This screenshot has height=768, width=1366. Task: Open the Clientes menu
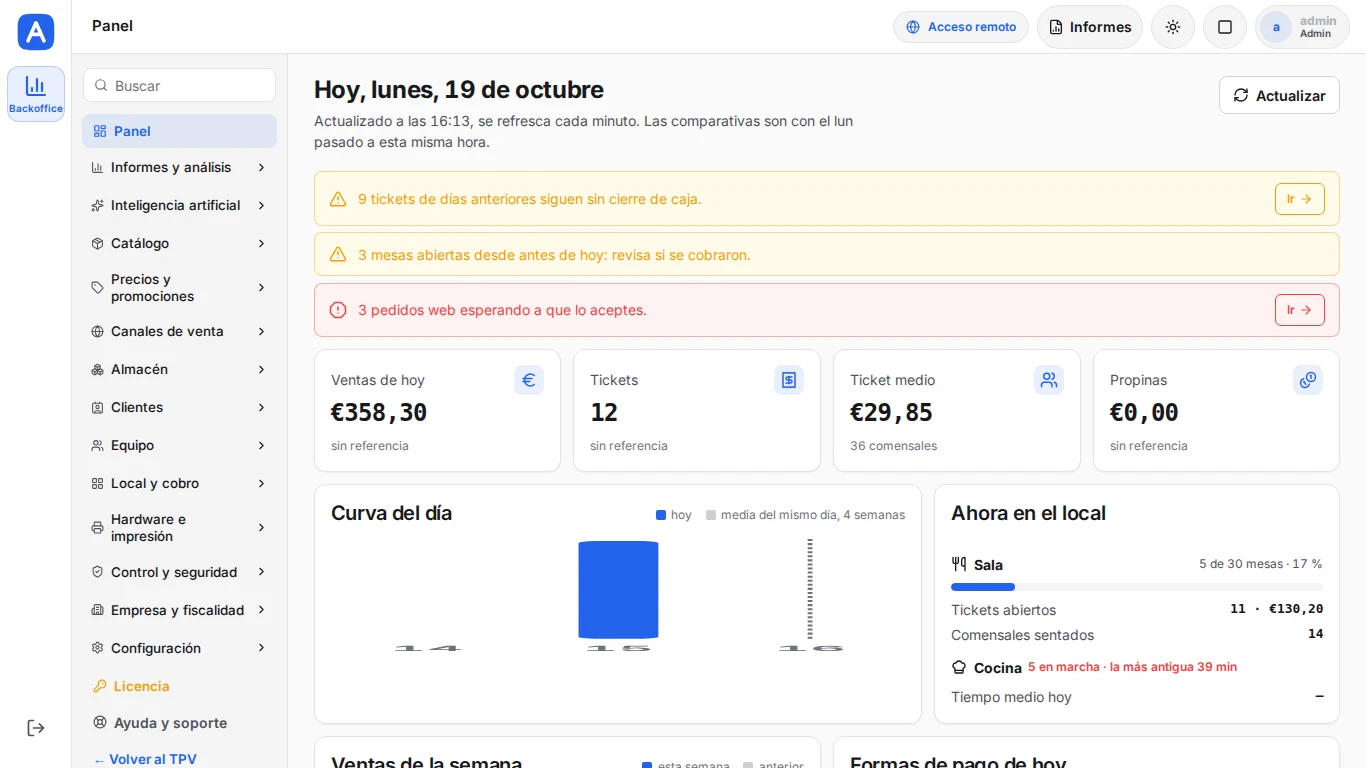coord(179,408)
